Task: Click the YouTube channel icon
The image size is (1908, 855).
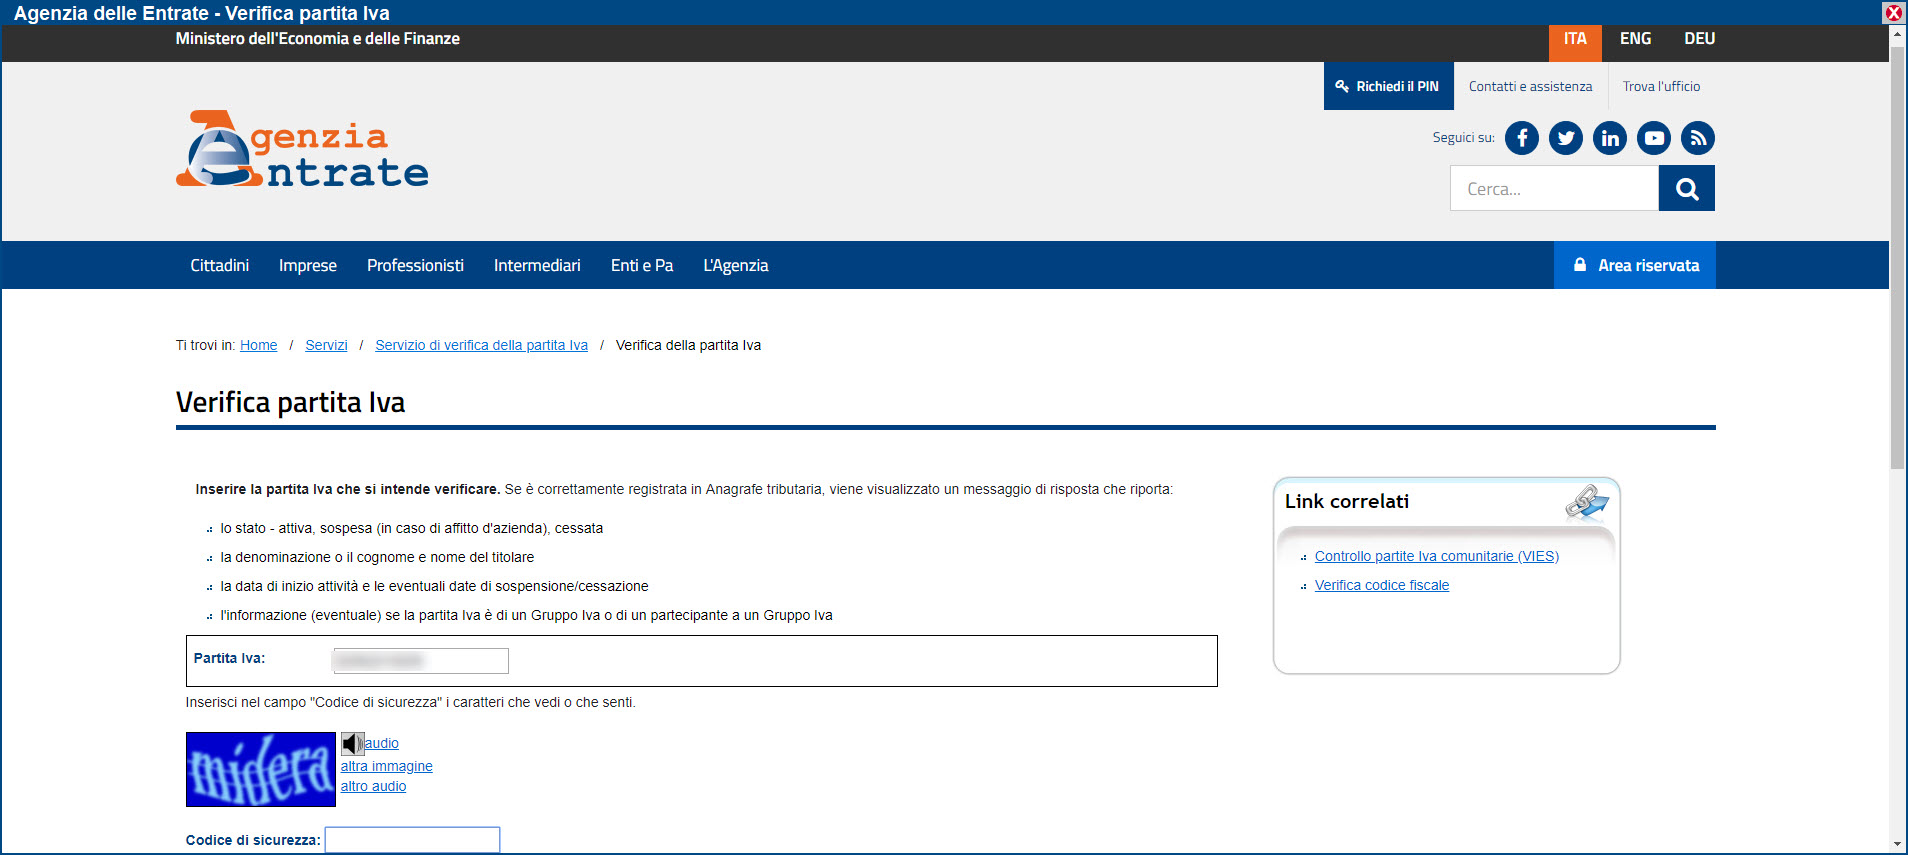Action: point(1653,138)
